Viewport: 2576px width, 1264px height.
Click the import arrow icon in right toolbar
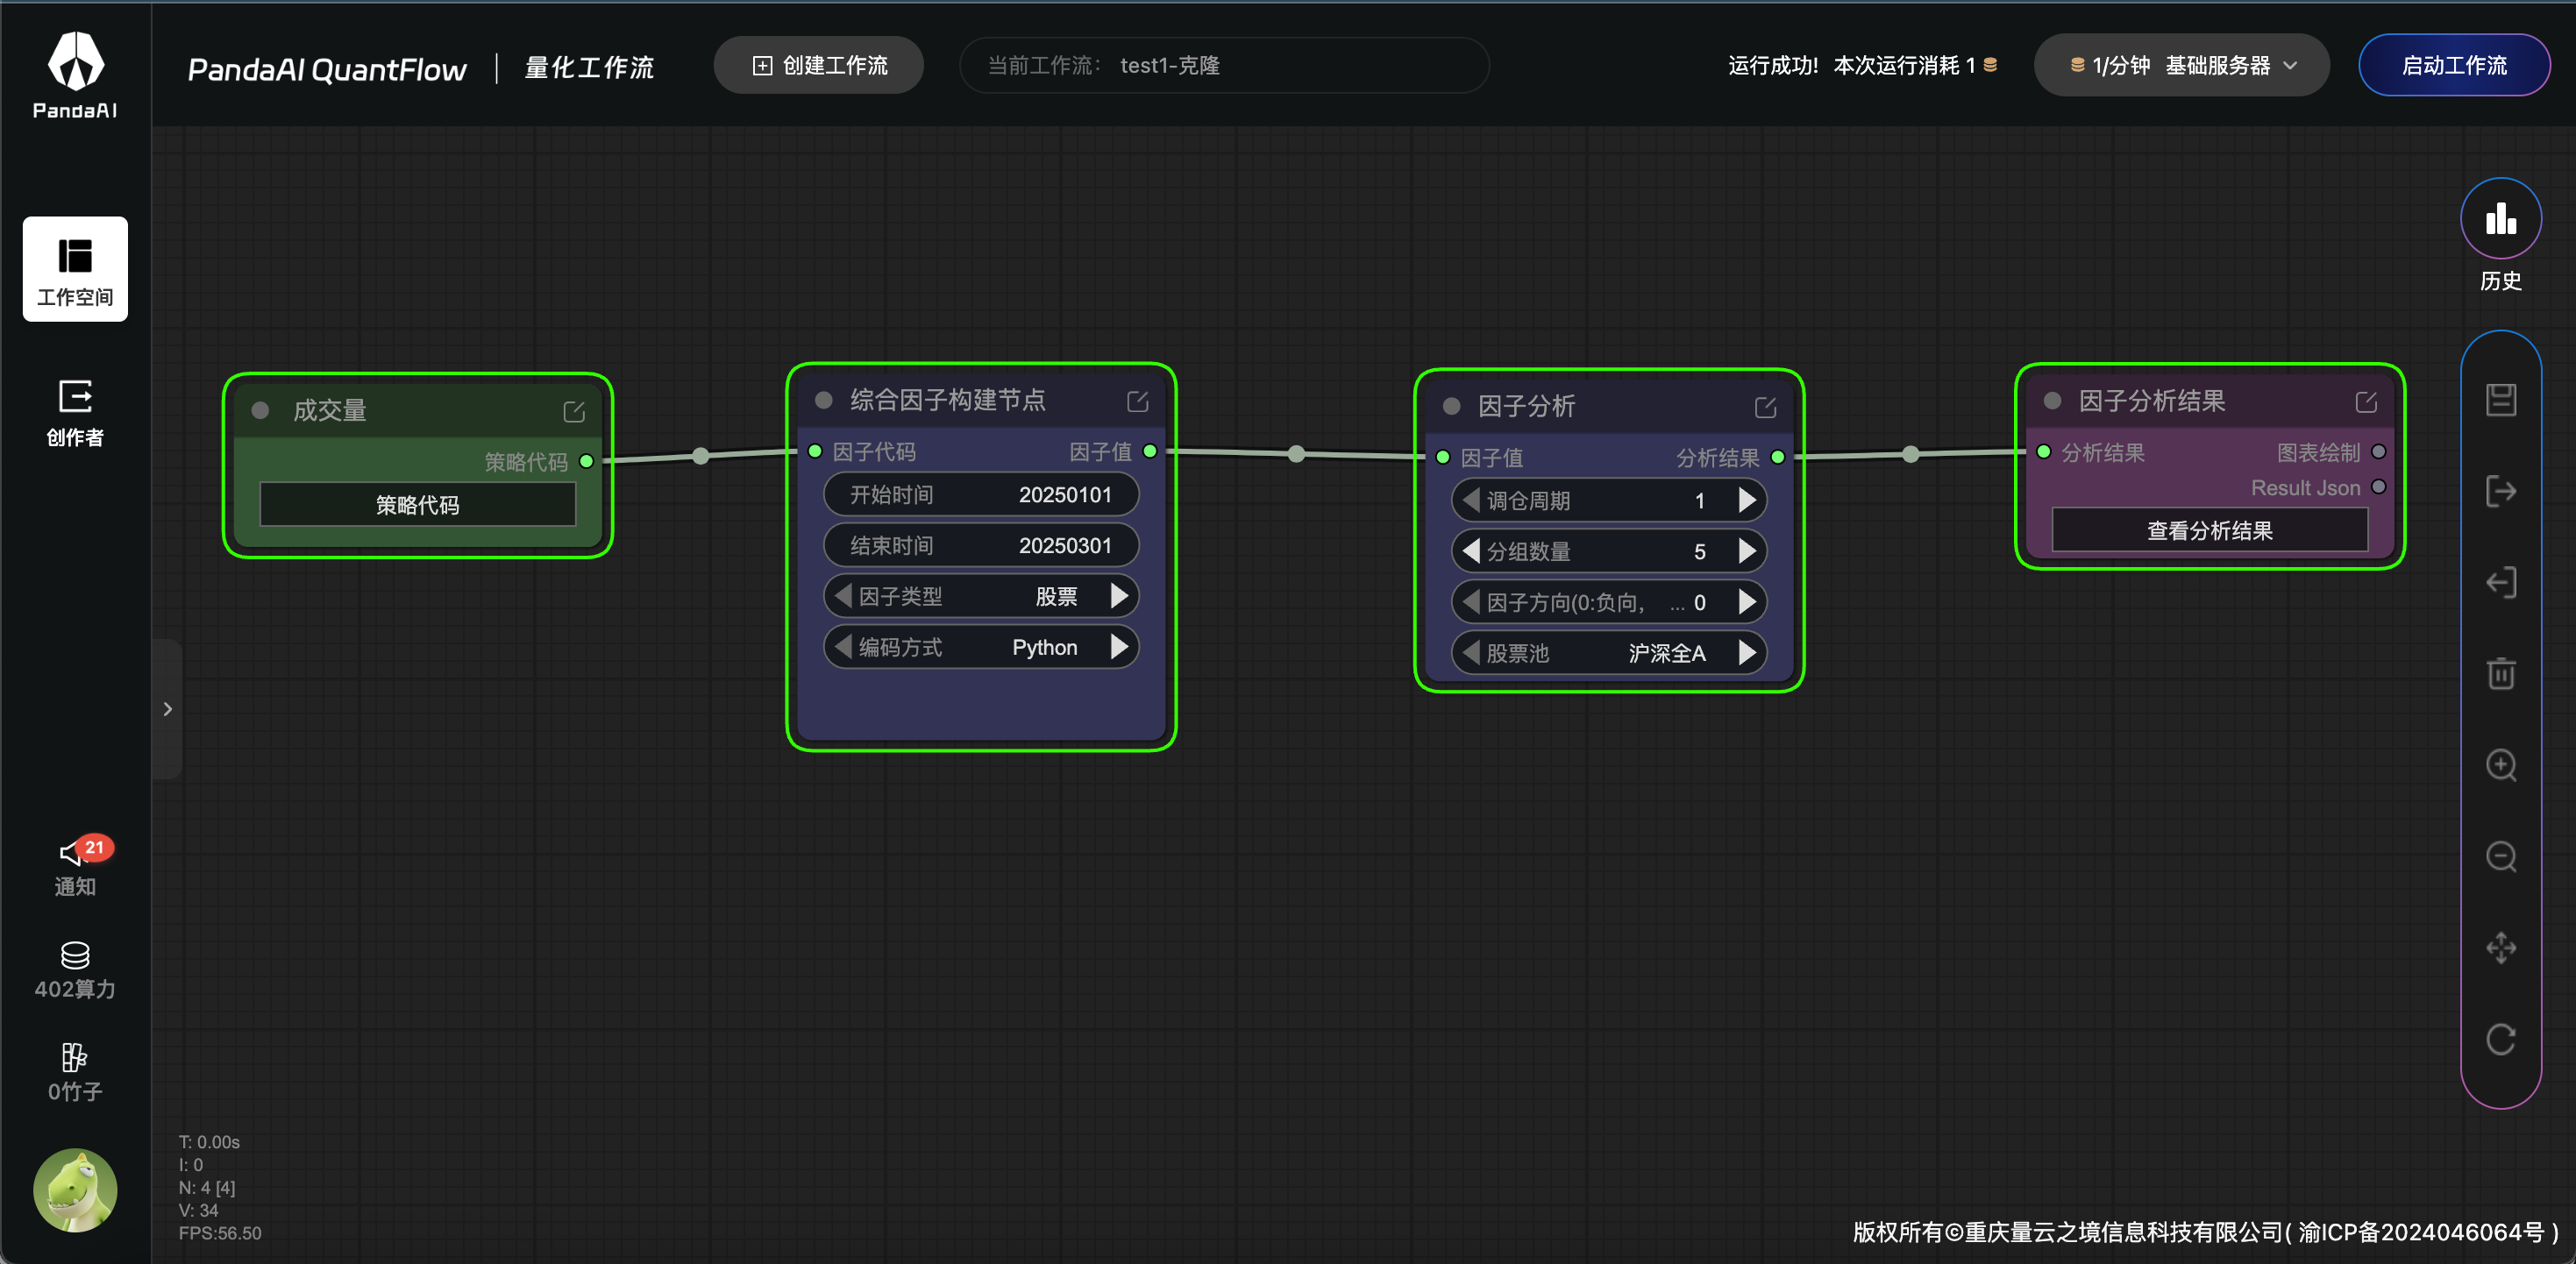coord(2501,582)
